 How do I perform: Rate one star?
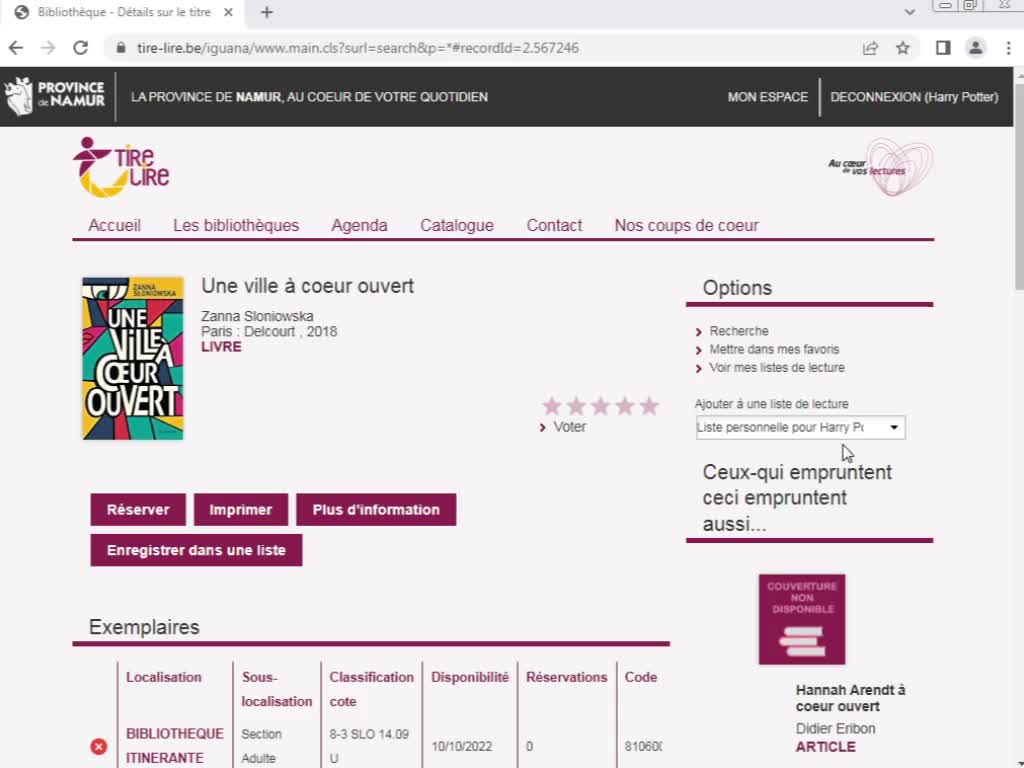(552, 406)
